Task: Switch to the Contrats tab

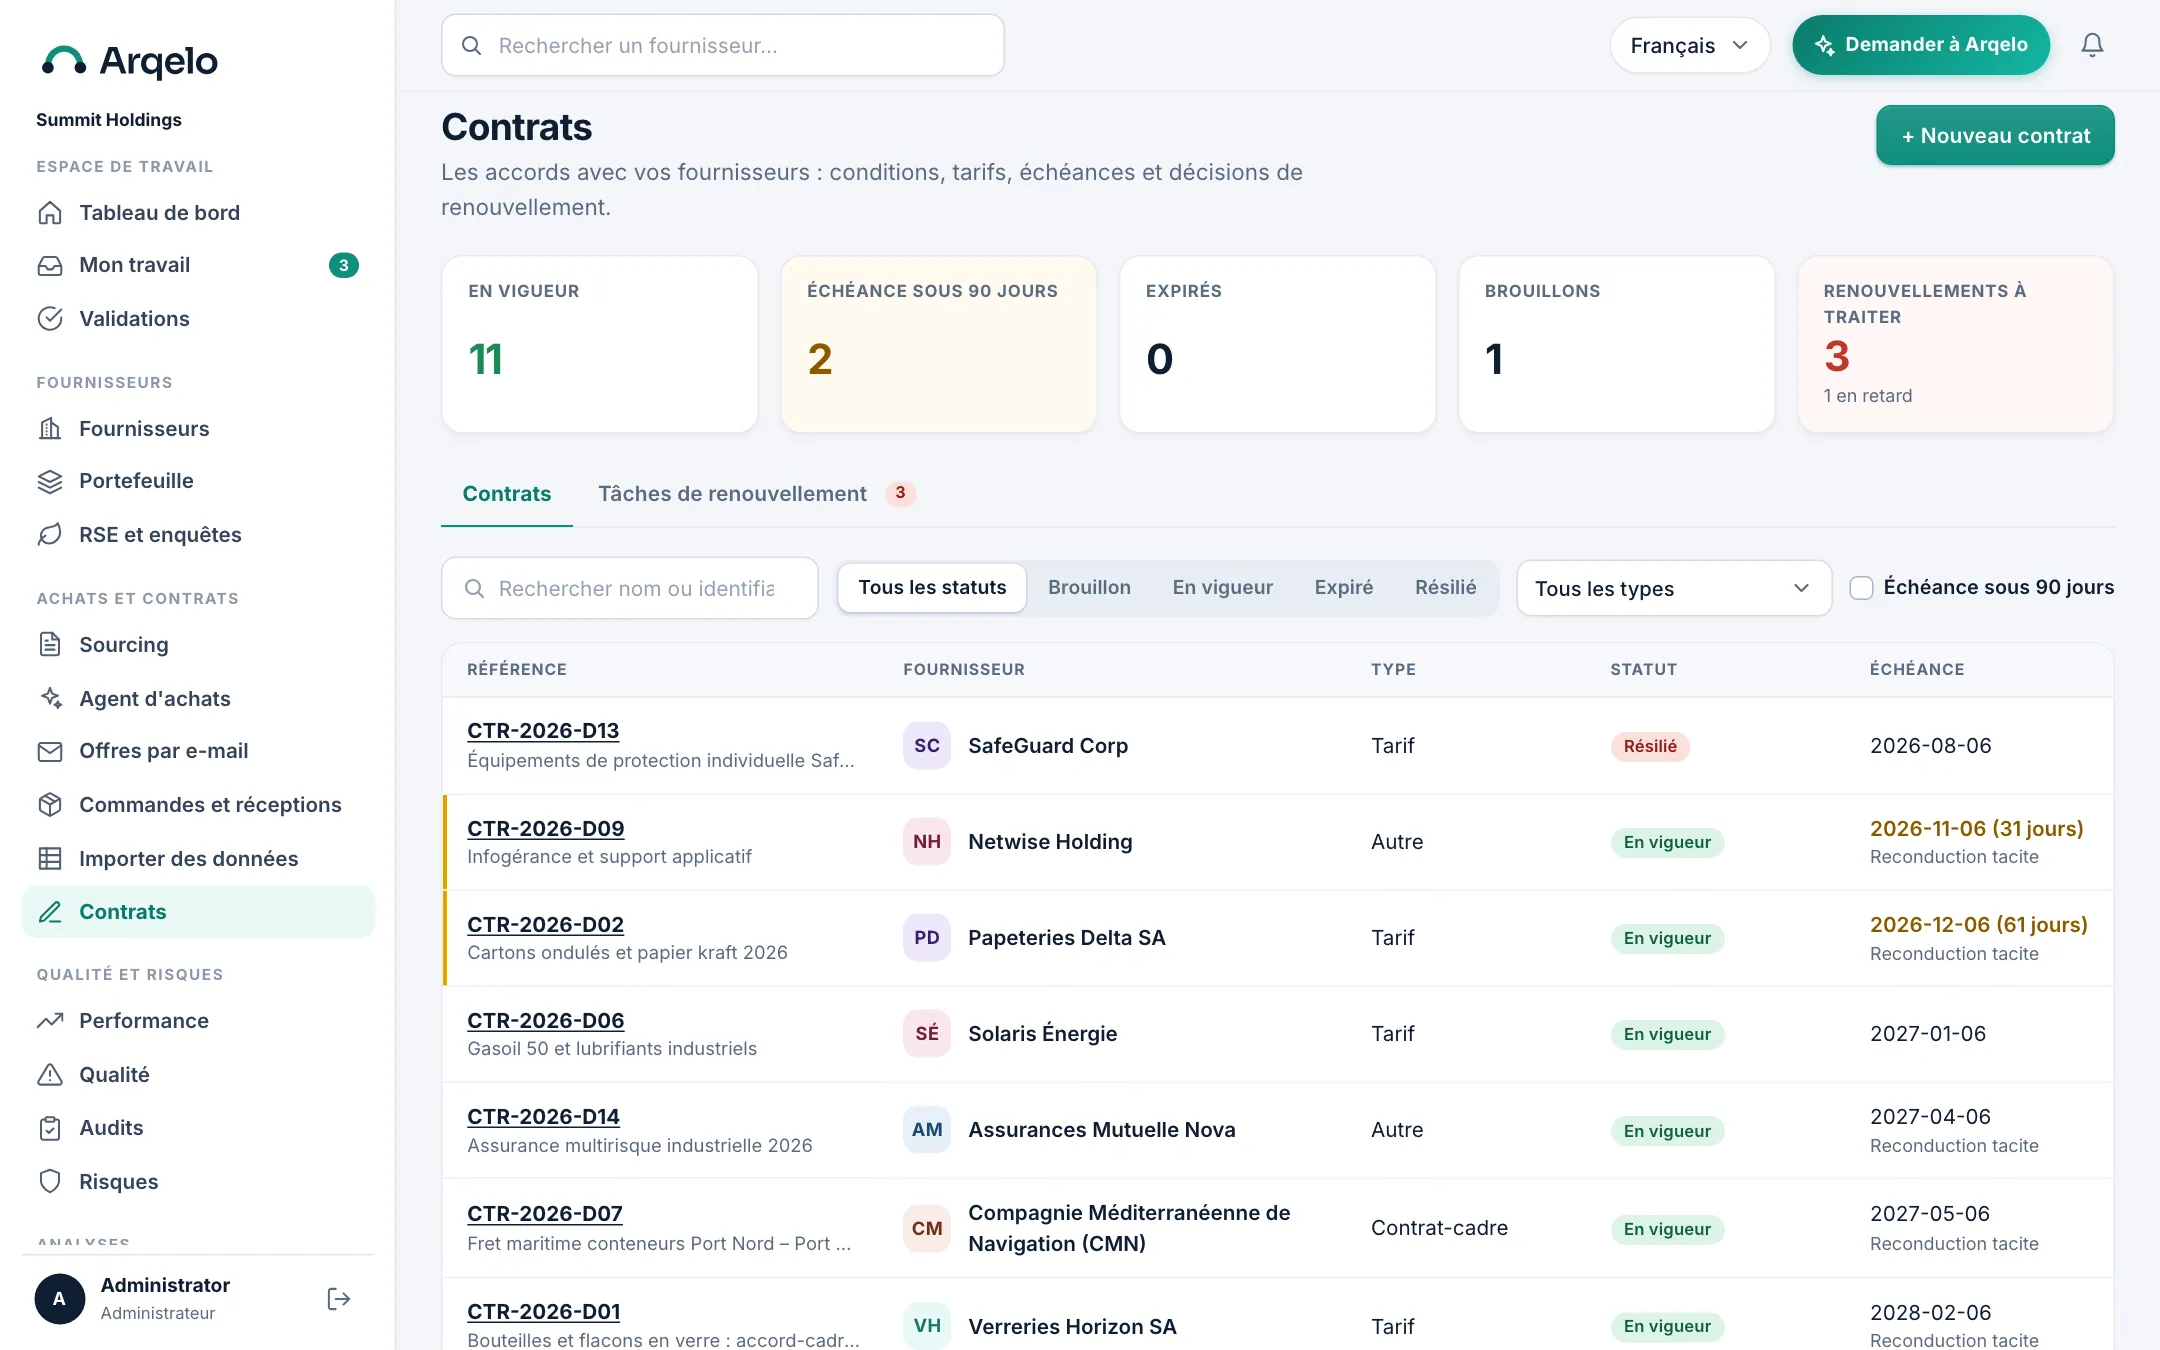Action: pyautogui.click(x=506, y=494)
